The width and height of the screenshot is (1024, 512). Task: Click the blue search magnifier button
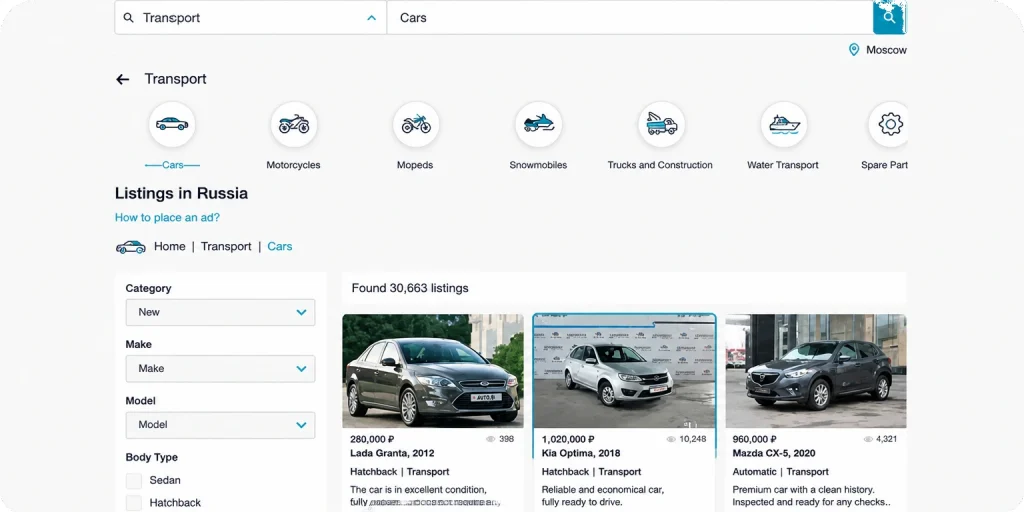point(889,18)
